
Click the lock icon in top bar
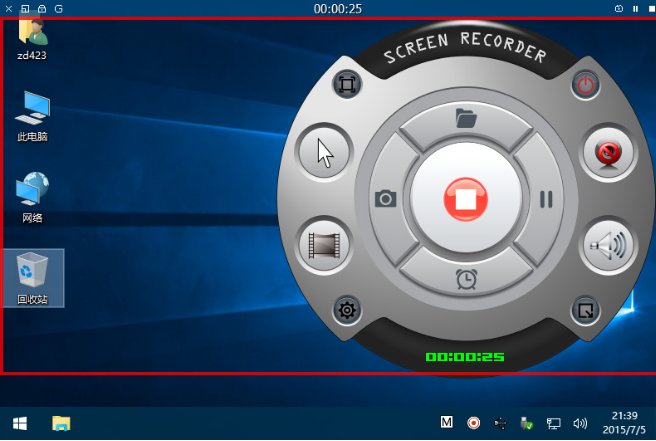pyautogui.click(x=42, y=9)
